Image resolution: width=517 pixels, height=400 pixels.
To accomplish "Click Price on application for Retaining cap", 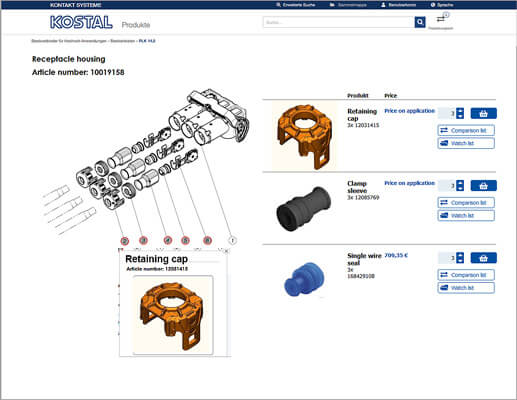I will tap(410, 111).
